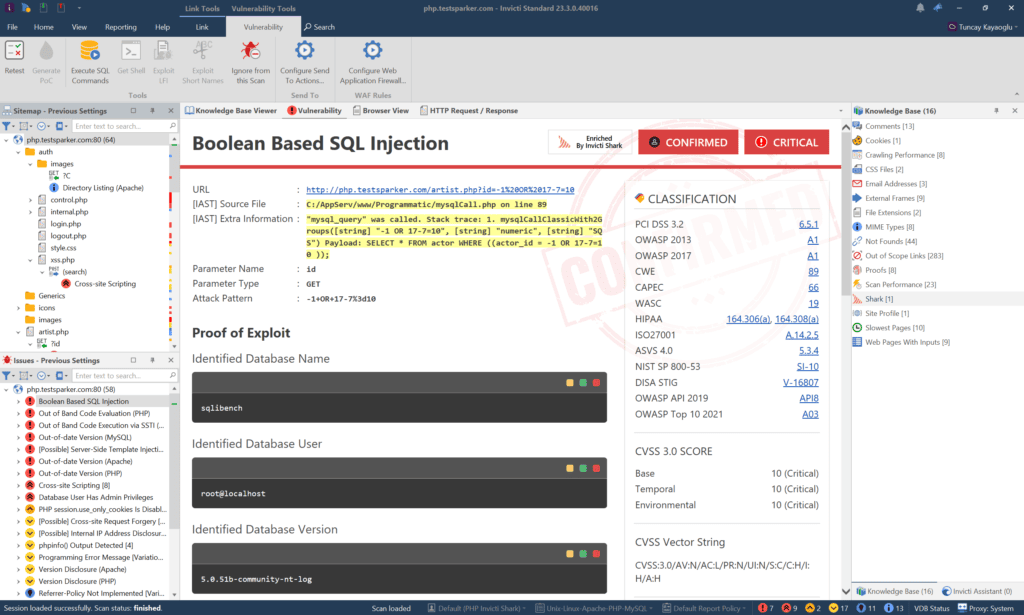Screen dimensions: 1024x615
Task: Open the notifications bell icon
Action: coord(920,8)
